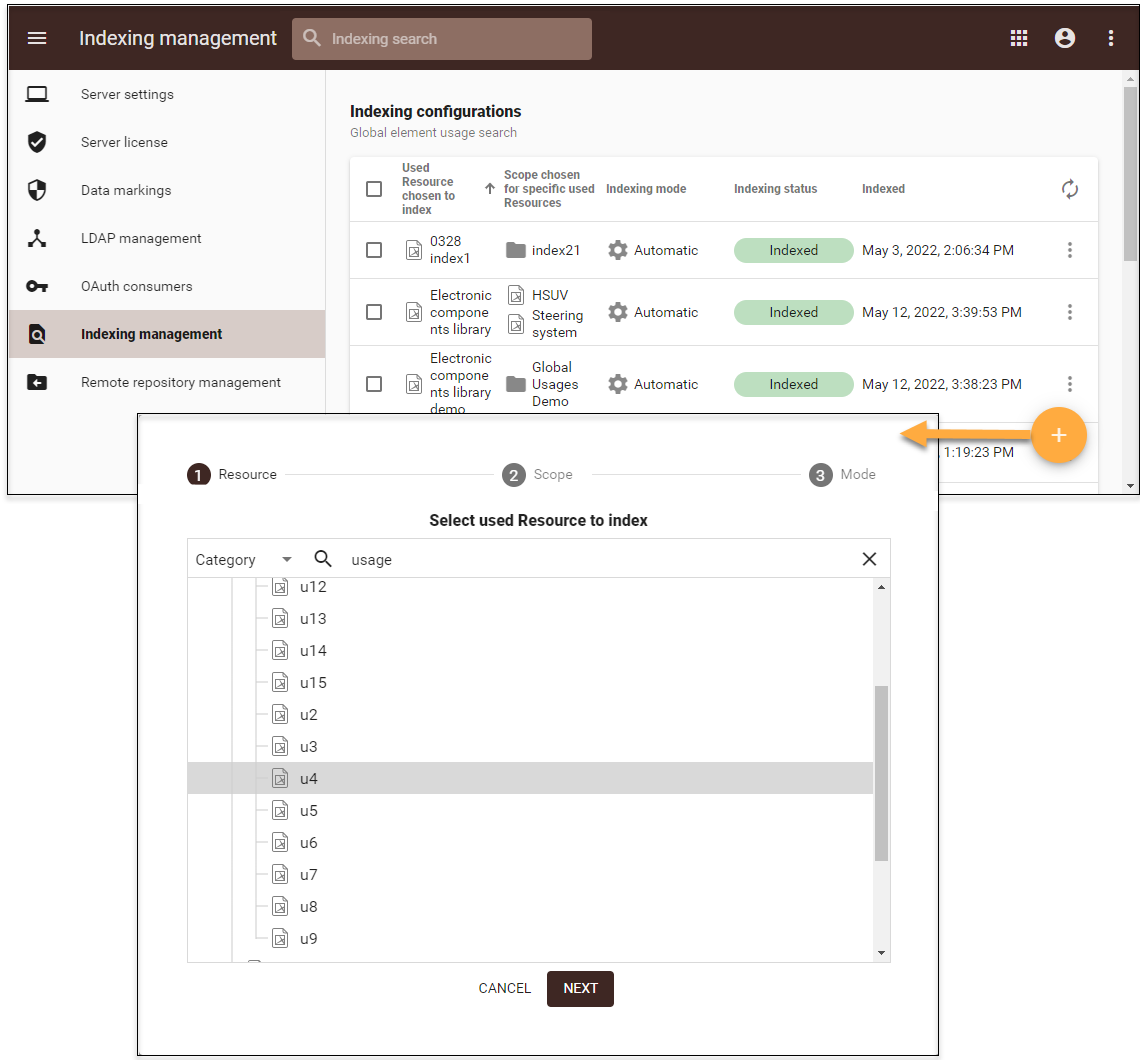1140x1060 pixels.
Task: Click the Indexing search field
Action: click(x=442, y=39)
